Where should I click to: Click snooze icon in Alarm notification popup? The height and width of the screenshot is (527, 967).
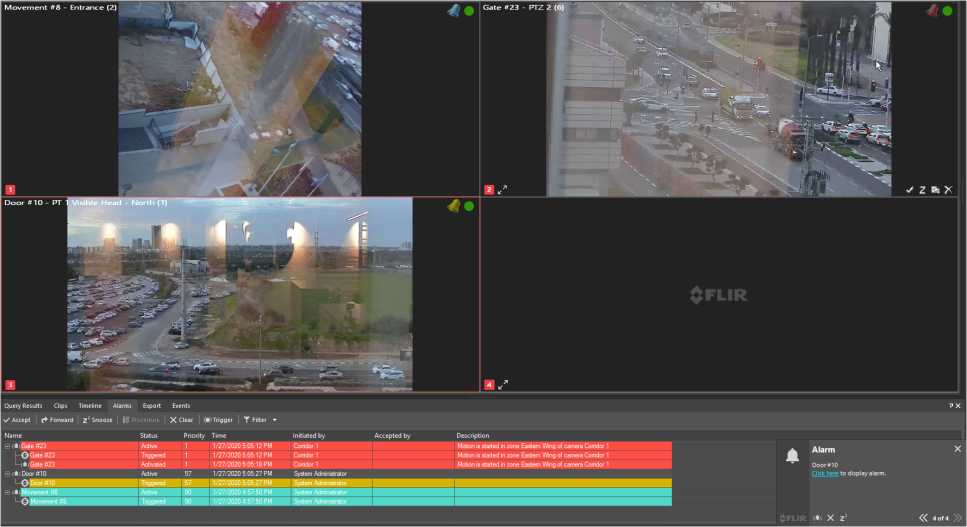click(x=844, y=518)
